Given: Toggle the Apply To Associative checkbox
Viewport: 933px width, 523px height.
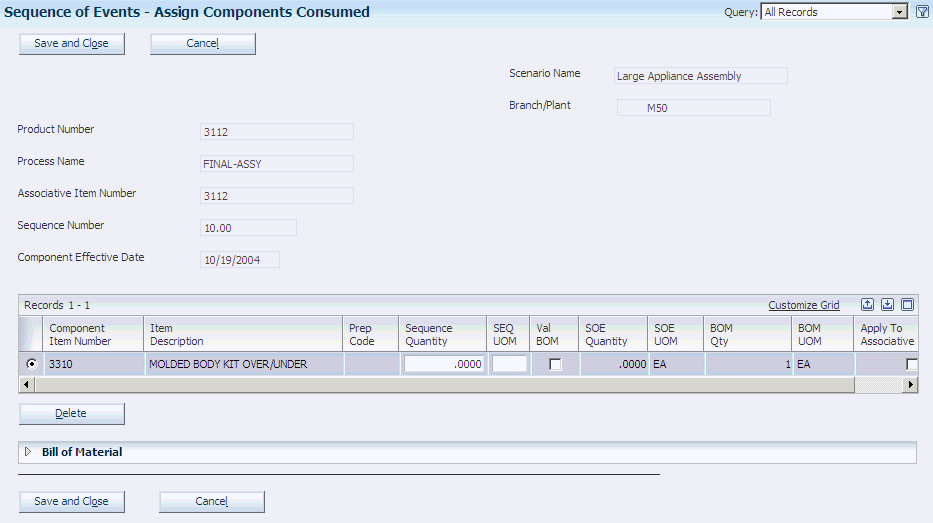Looking at the screenshot, I should [912, 364].
